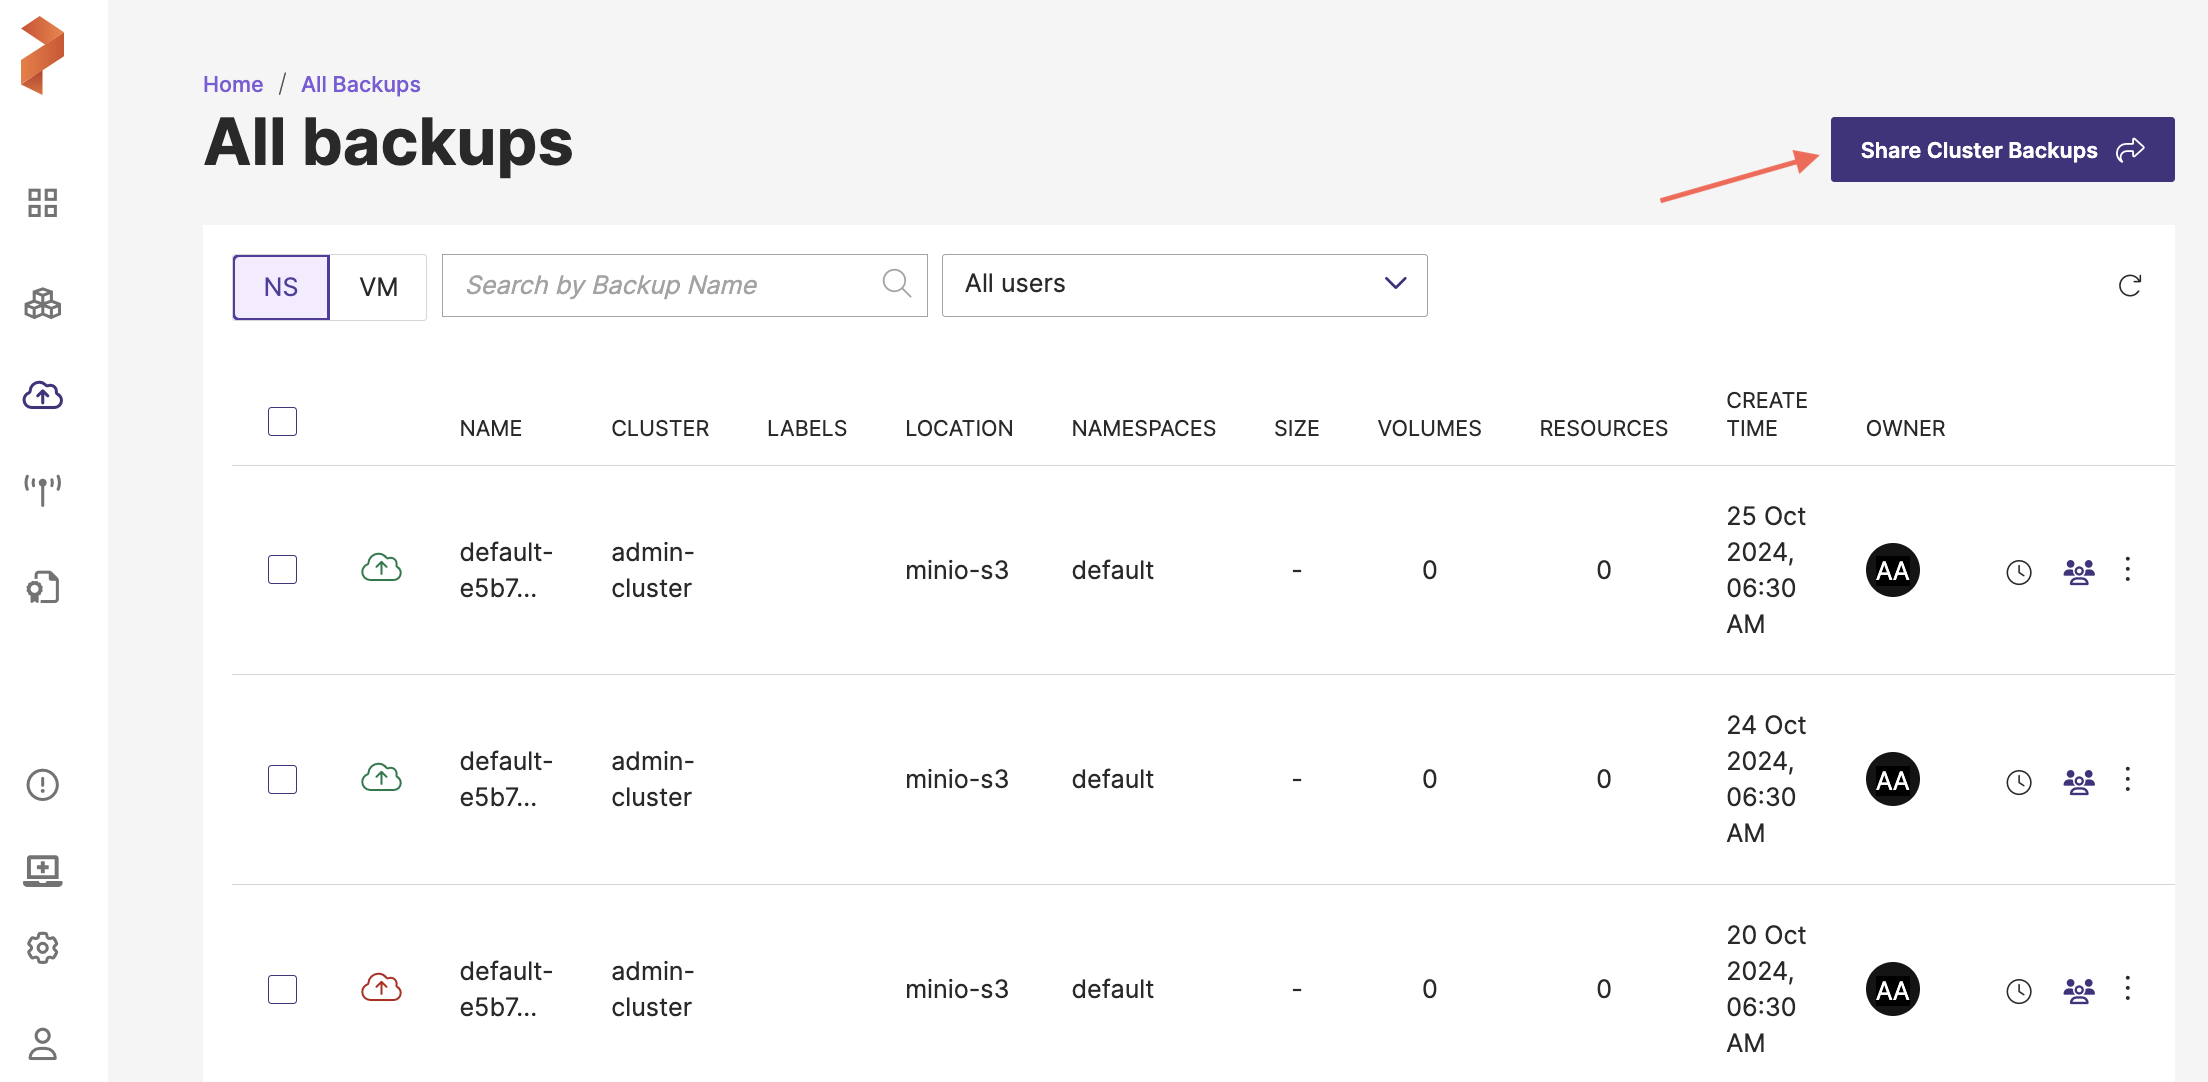
Task: Click the Share Cluster Backups button
Action: click(x=2002, y=150)
